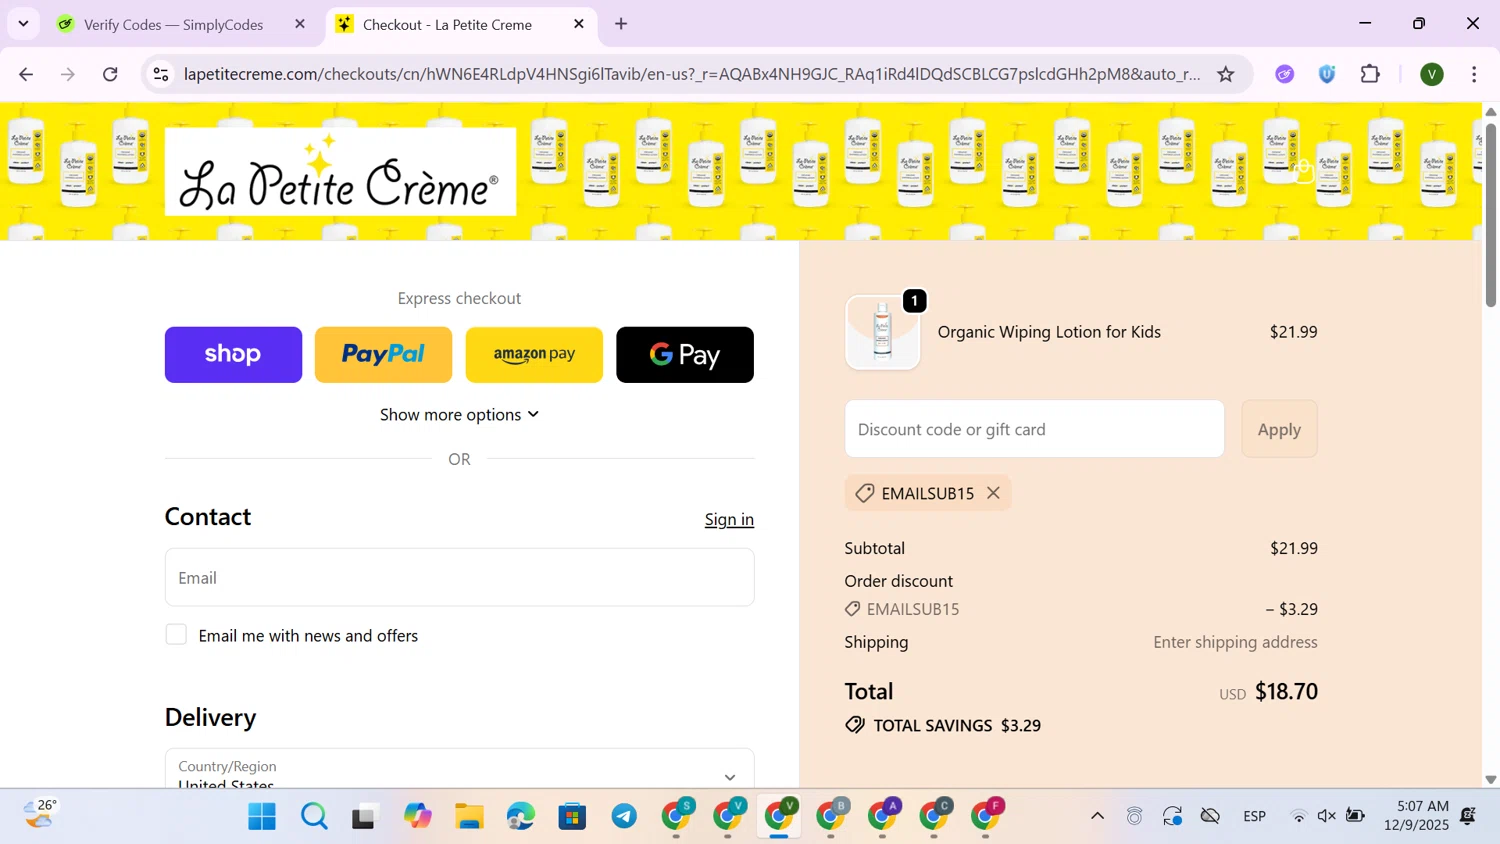View site information icon in address bar

[161, 74]
